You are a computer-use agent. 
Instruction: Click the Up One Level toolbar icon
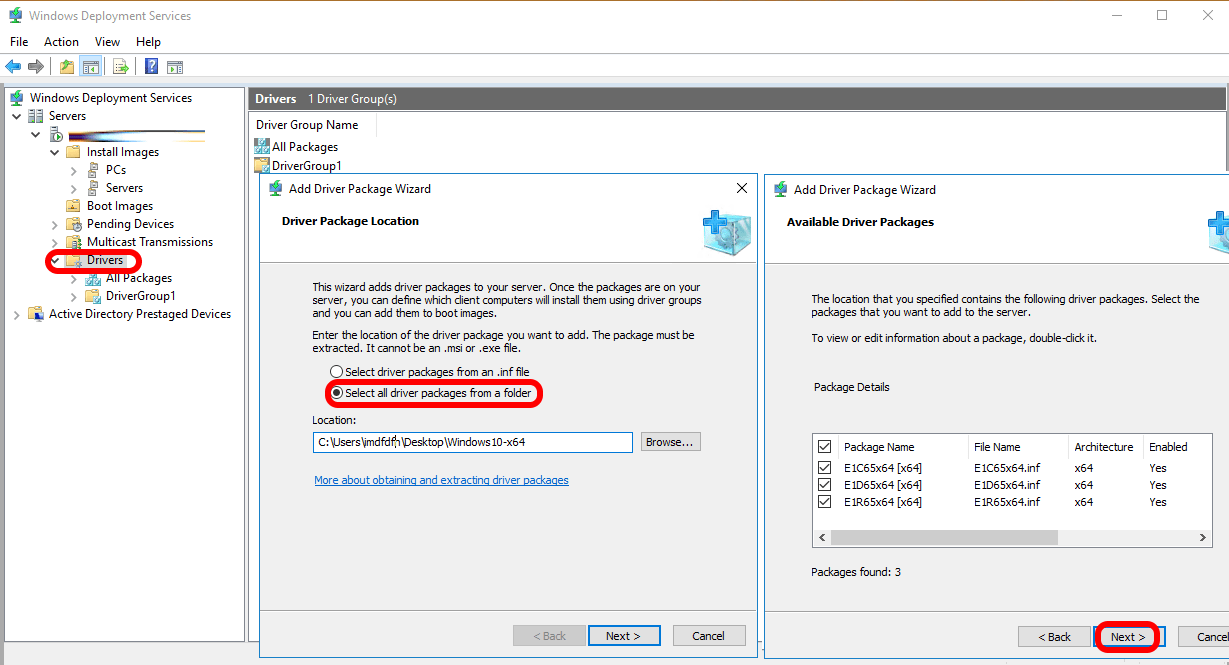pos(66,67)
